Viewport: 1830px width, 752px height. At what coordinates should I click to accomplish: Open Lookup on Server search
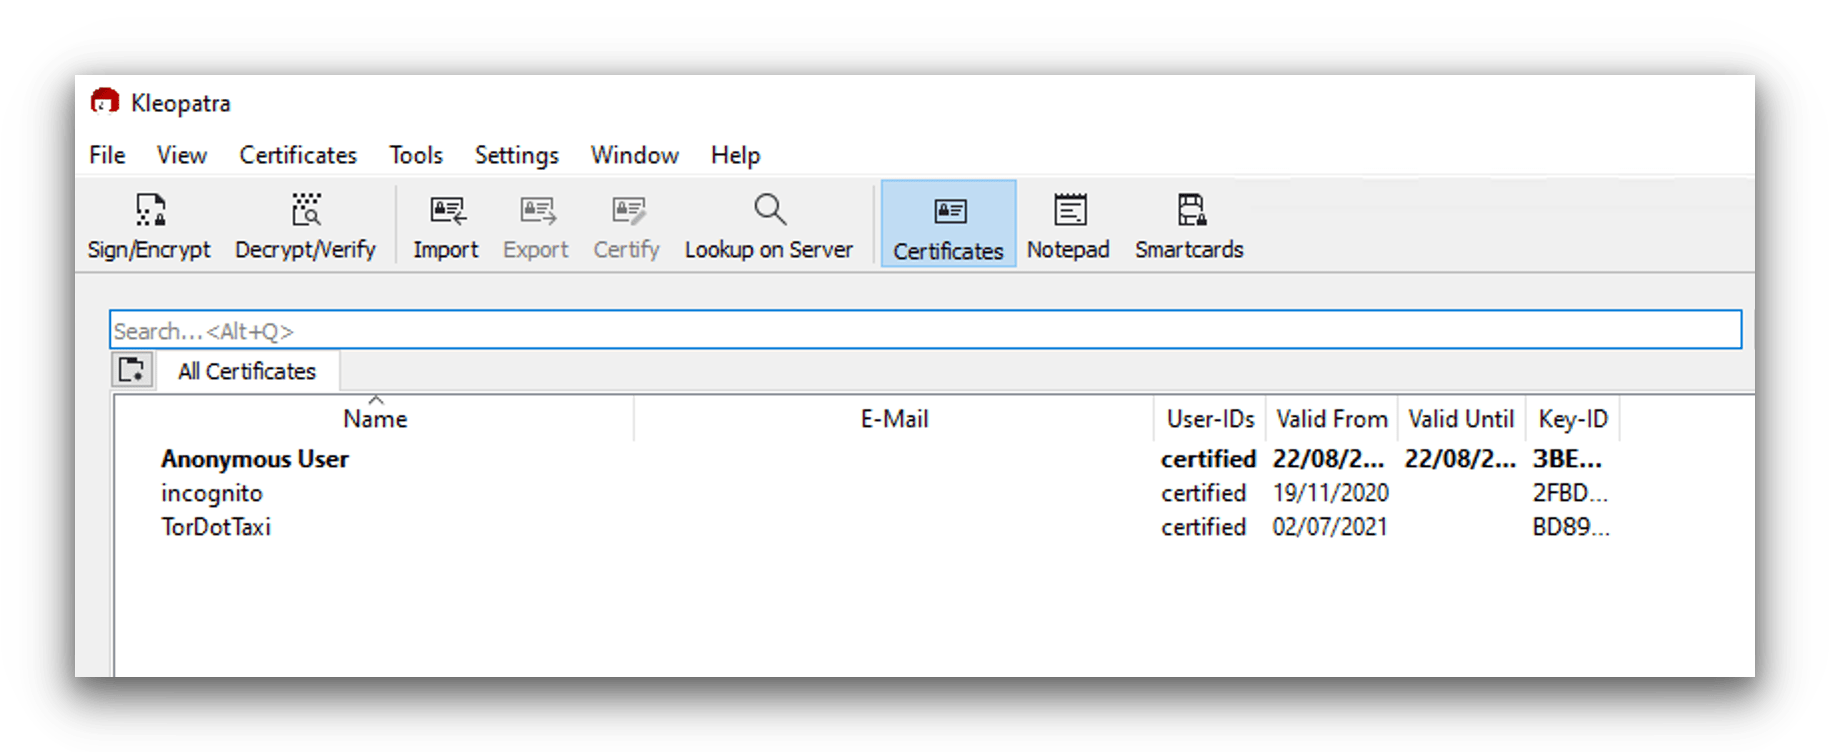click(x=769, y=226)
